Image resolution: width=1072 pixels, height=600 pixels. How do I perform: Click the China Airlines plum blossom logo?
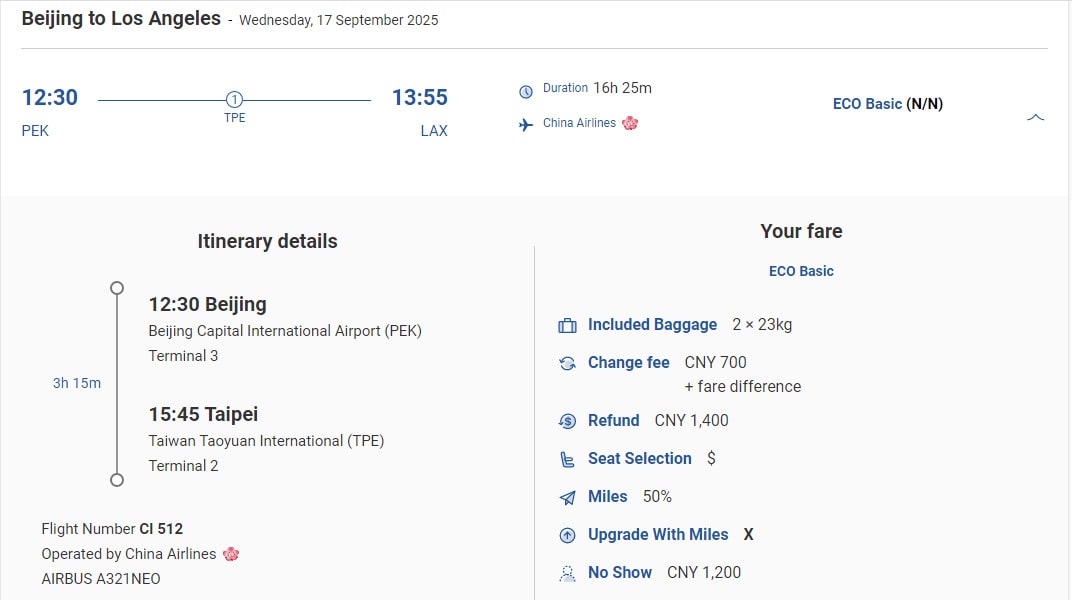[630, 123]
